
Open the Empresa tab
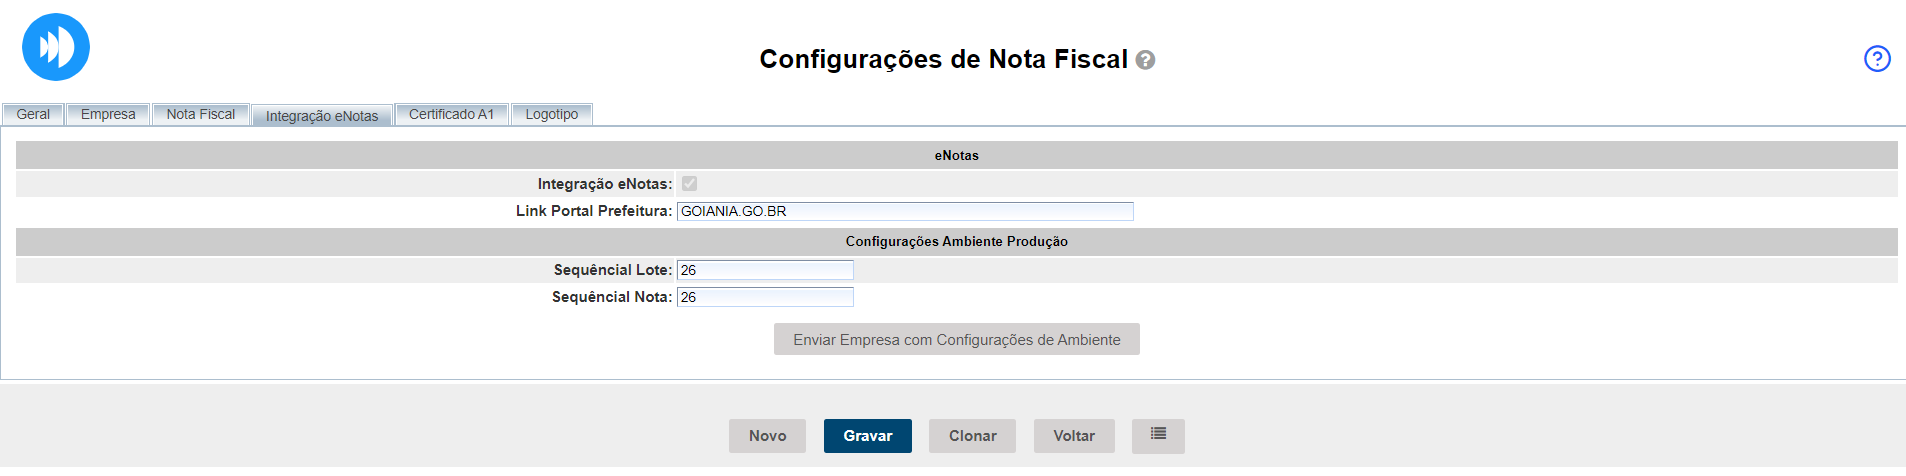pos(108,114)
